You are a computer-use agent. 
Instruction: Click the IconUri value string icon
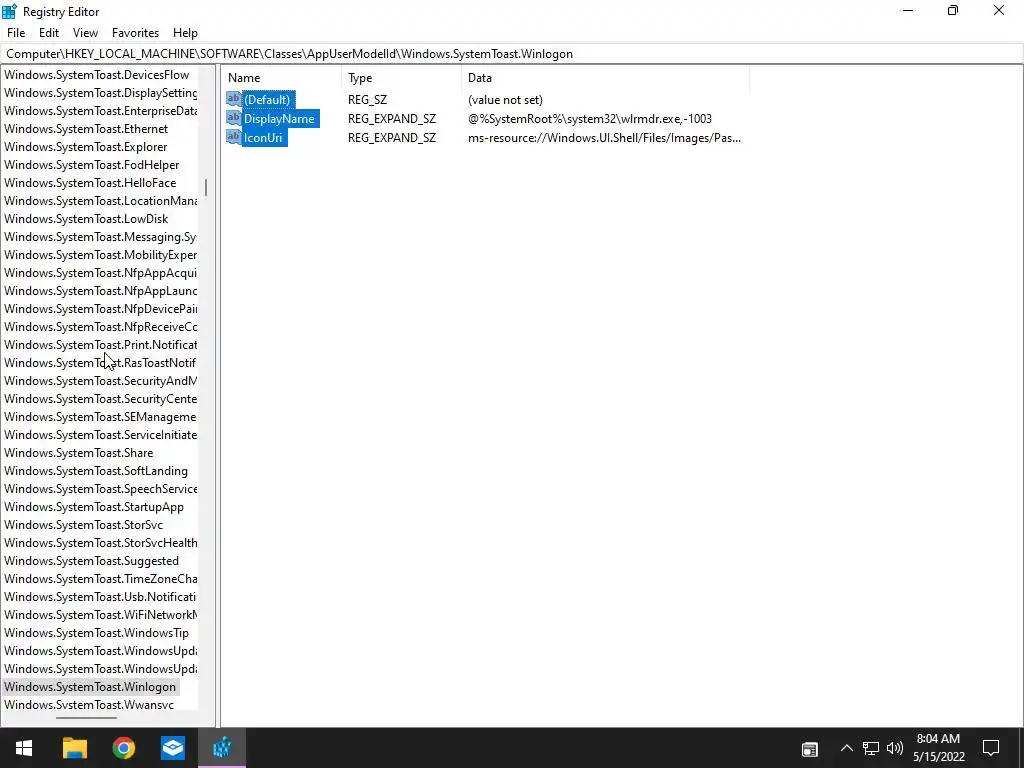tap(234, 137)
